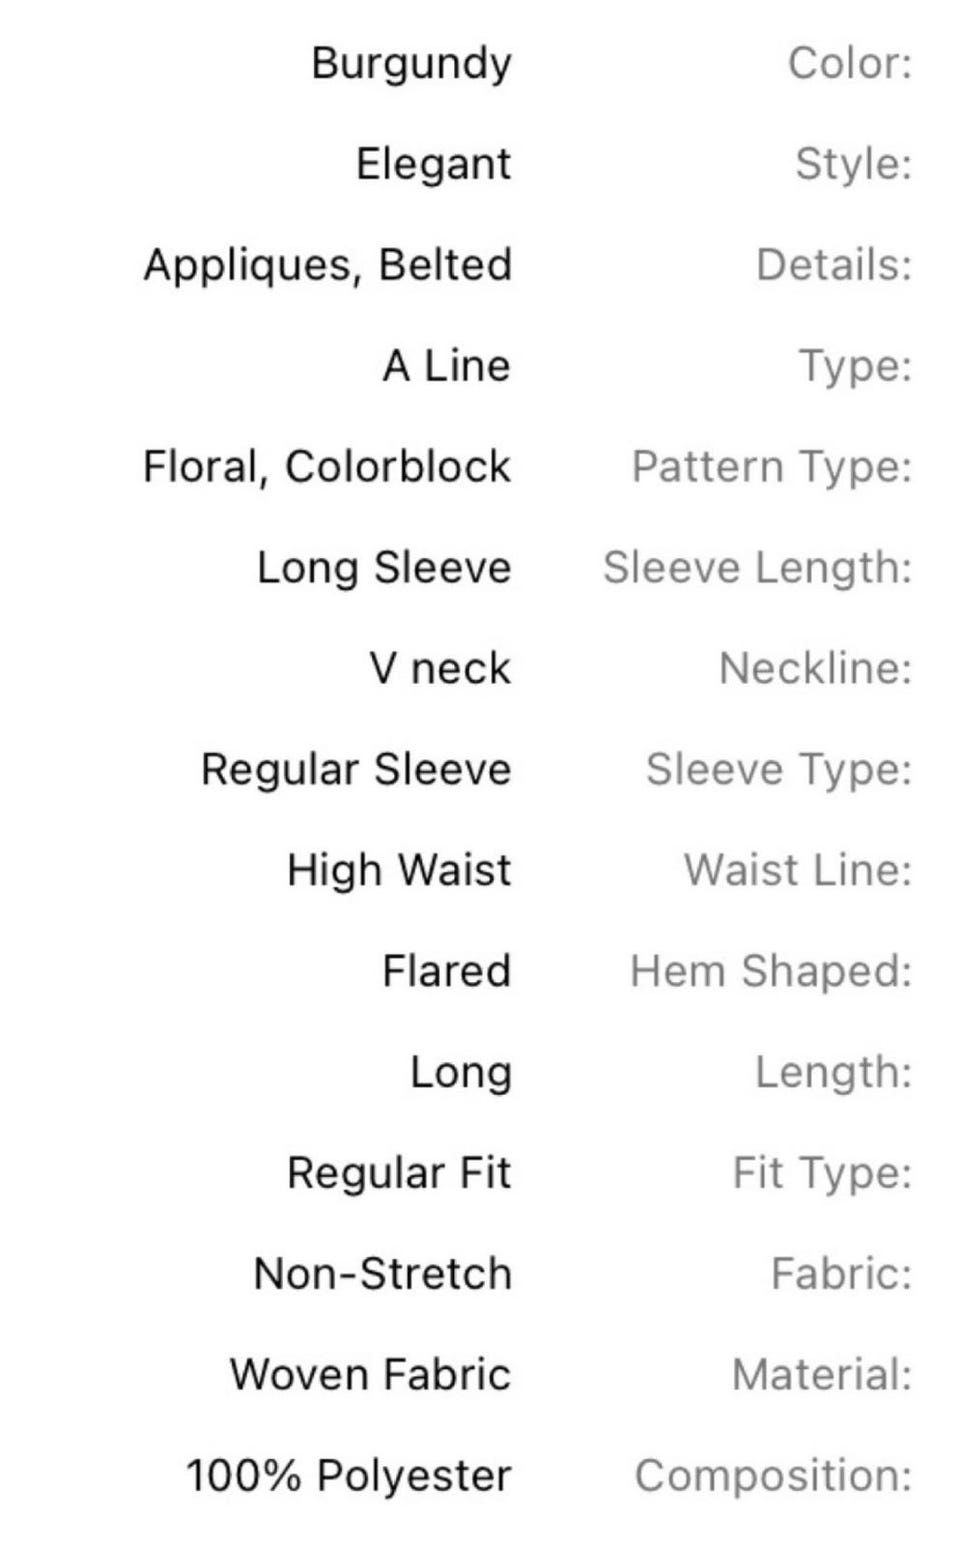
Task: Click the Style: label
Action: [x=854, y=164]
